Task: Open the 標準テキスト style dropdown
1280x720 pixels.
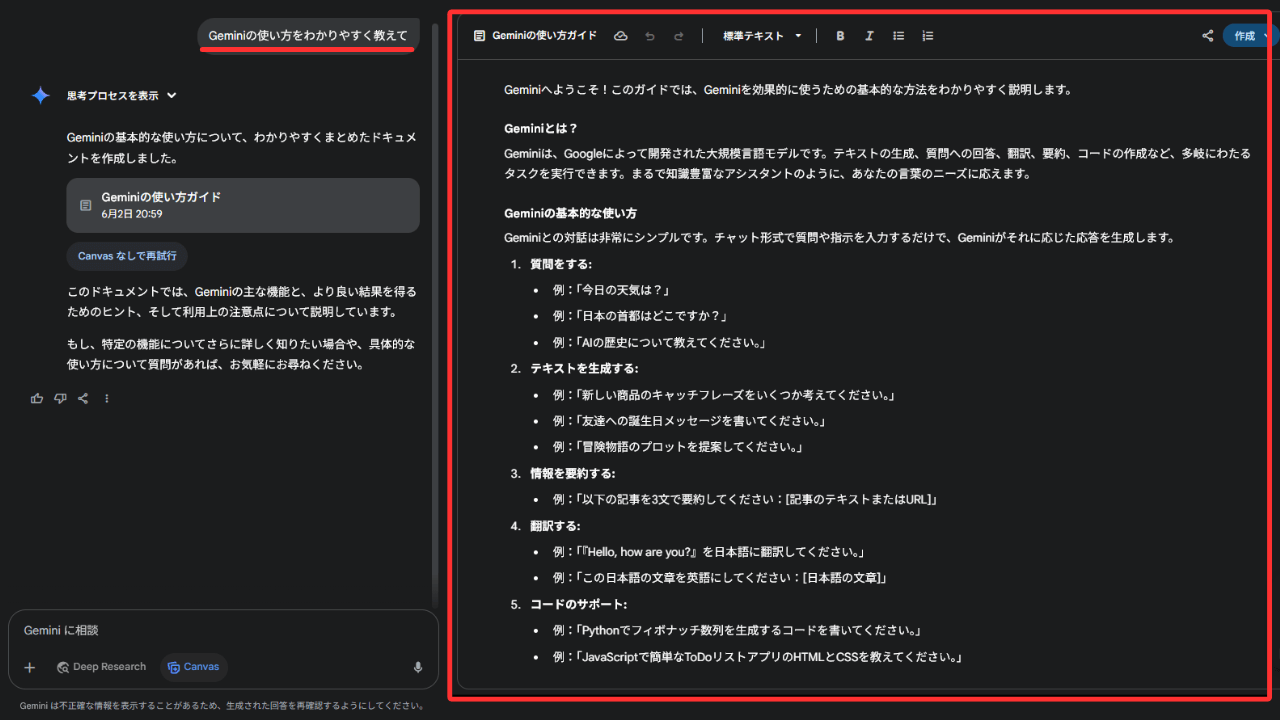Action: pos(763,36)
